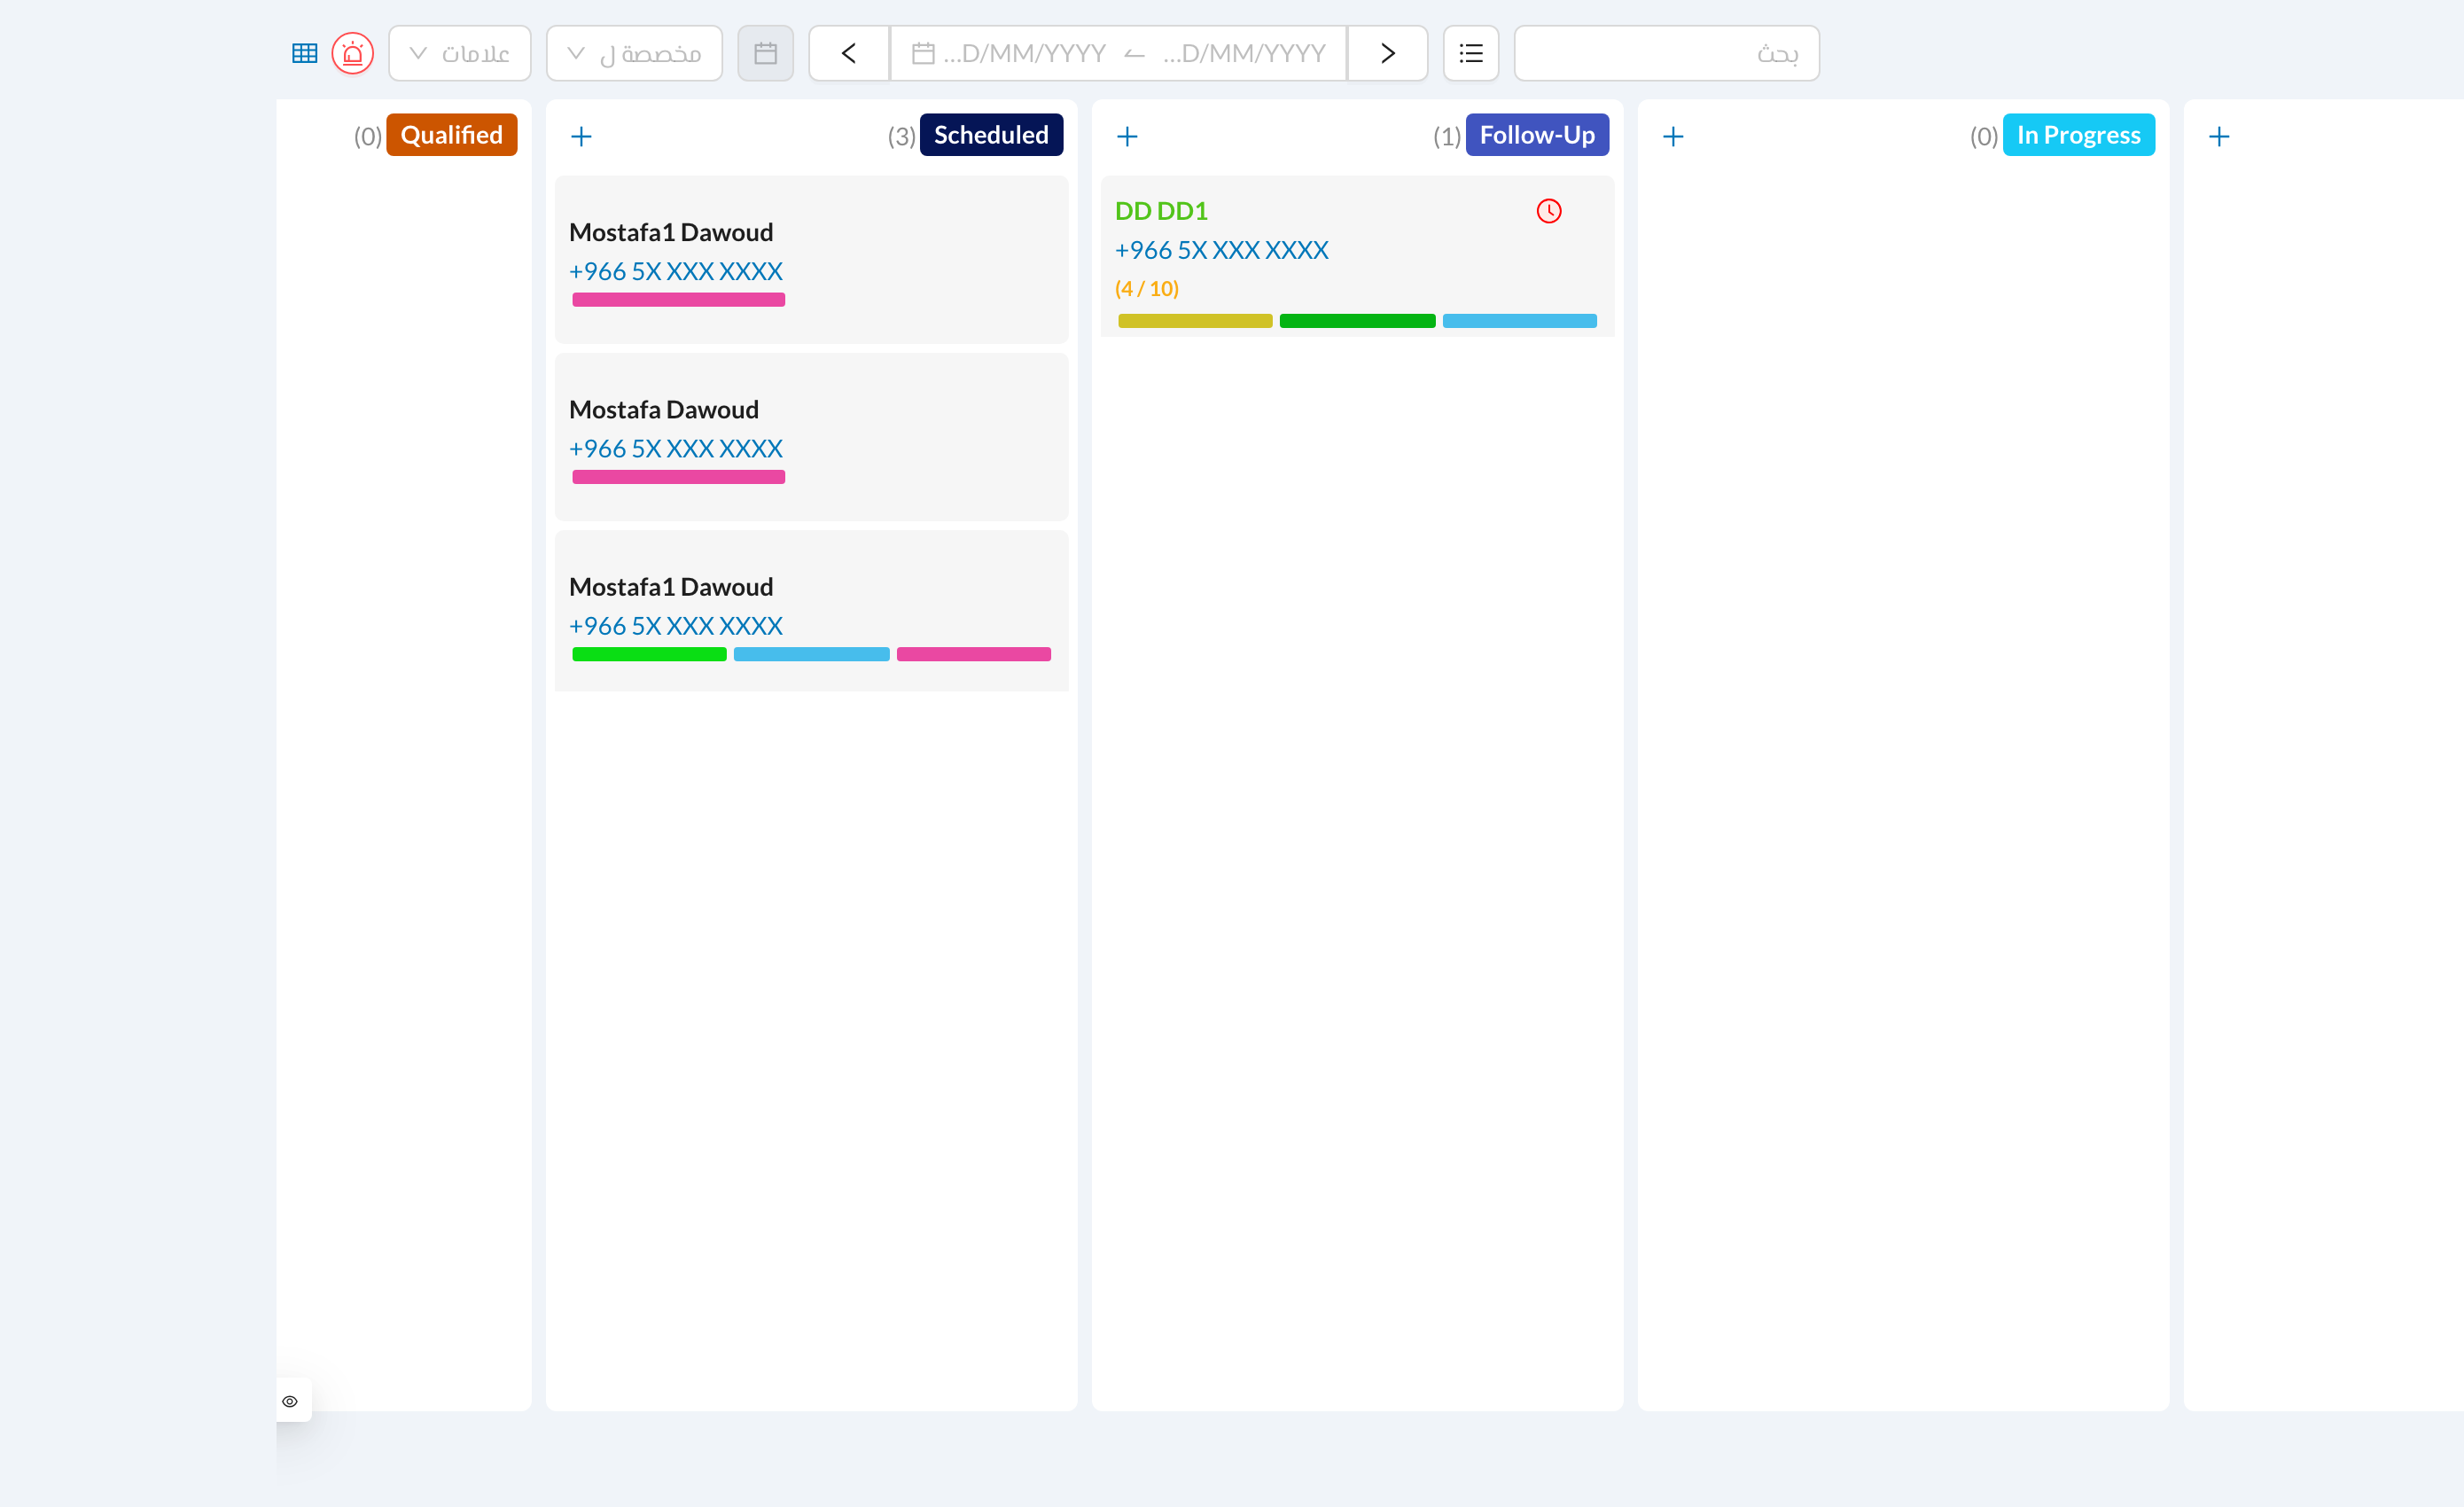This screenshot has height=1507, width=2464.
Task: Click the Scheduled stage label
Action: [x=991, y=135]
